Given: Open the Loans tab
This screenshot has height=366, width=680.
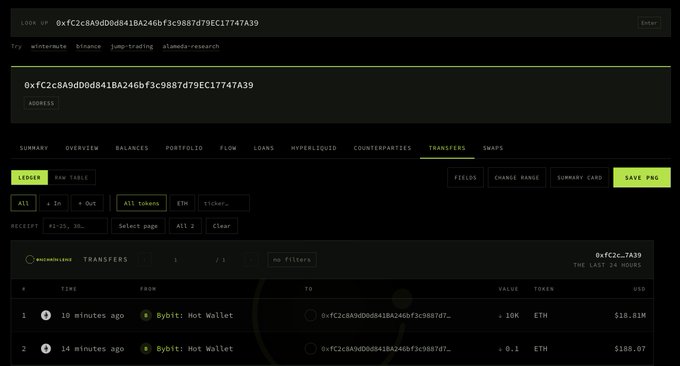Looking at the screenshot, I should (264, 148).
